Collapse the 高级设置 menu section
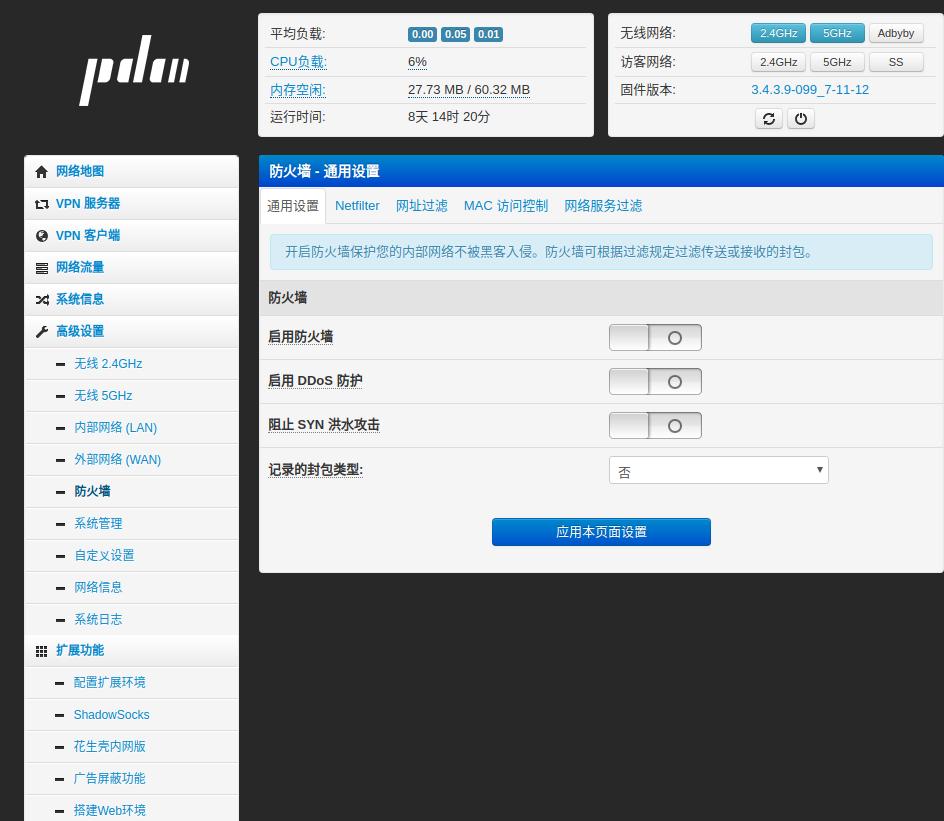 pyautogui.click(x=131, y=332)
